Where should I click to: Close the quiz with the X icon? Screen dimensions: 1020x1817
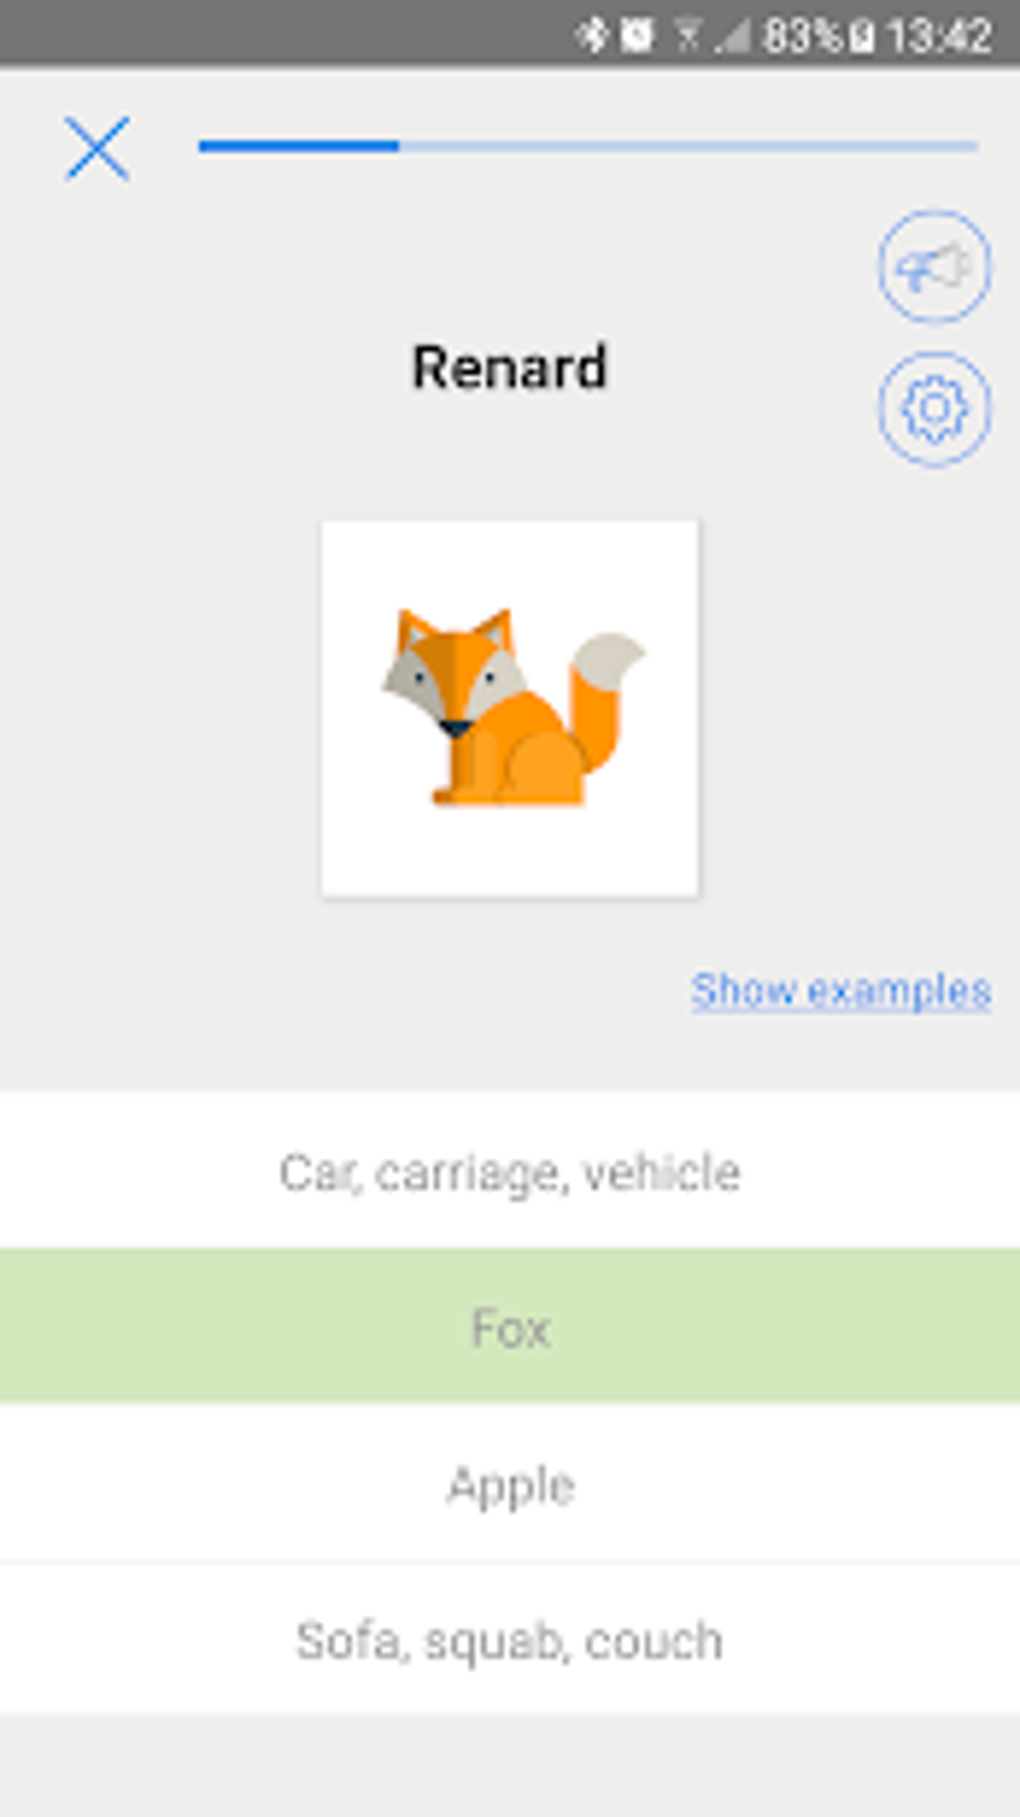tap(97, 148)
